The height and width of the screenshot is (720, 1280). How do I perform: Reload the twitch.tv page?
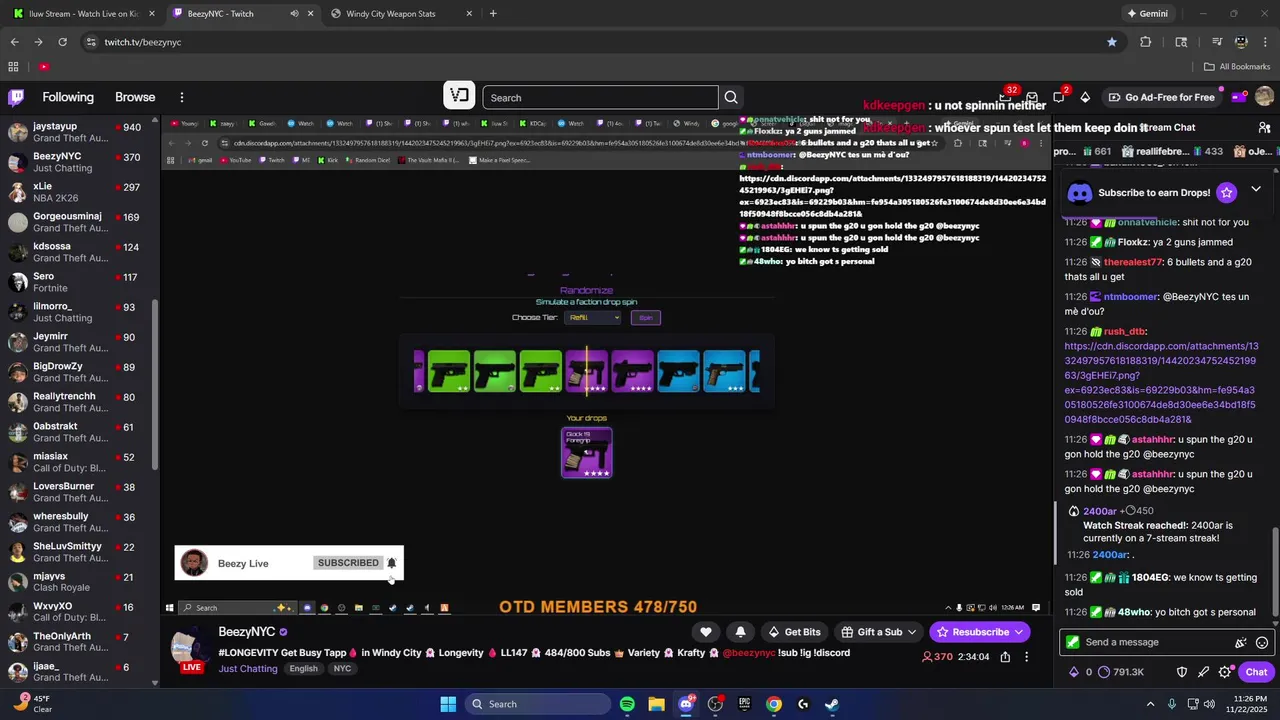click(x=62, y=42)
